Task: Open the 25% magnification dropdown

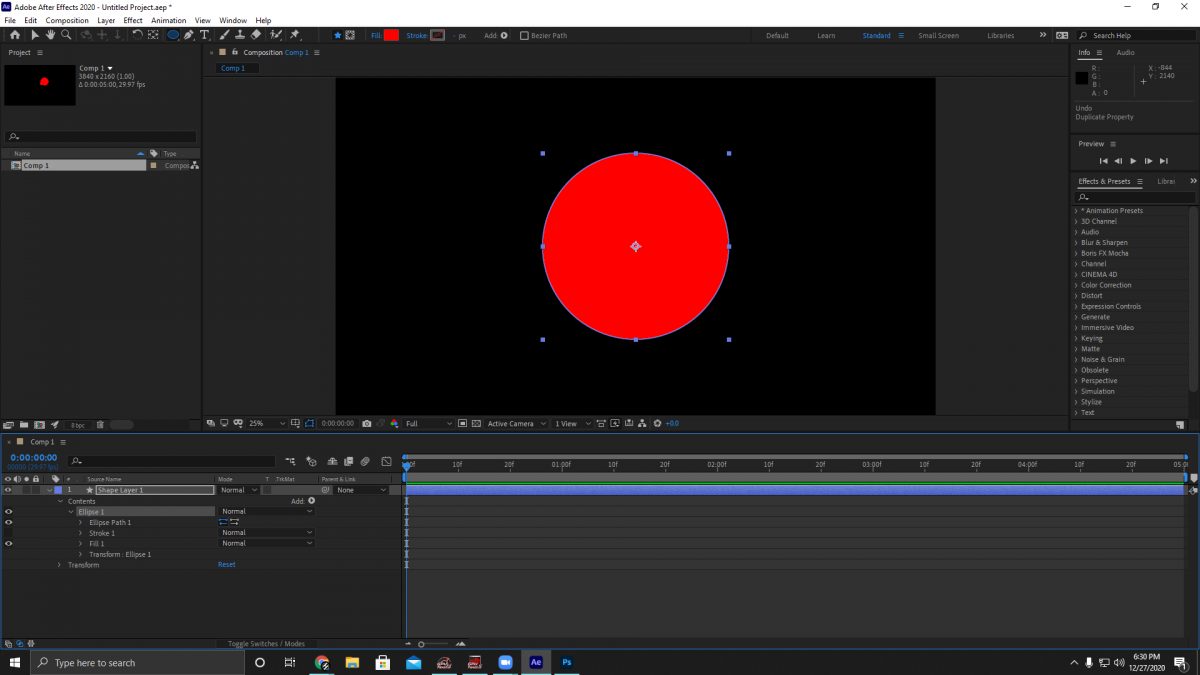Action: coord(267,423)
